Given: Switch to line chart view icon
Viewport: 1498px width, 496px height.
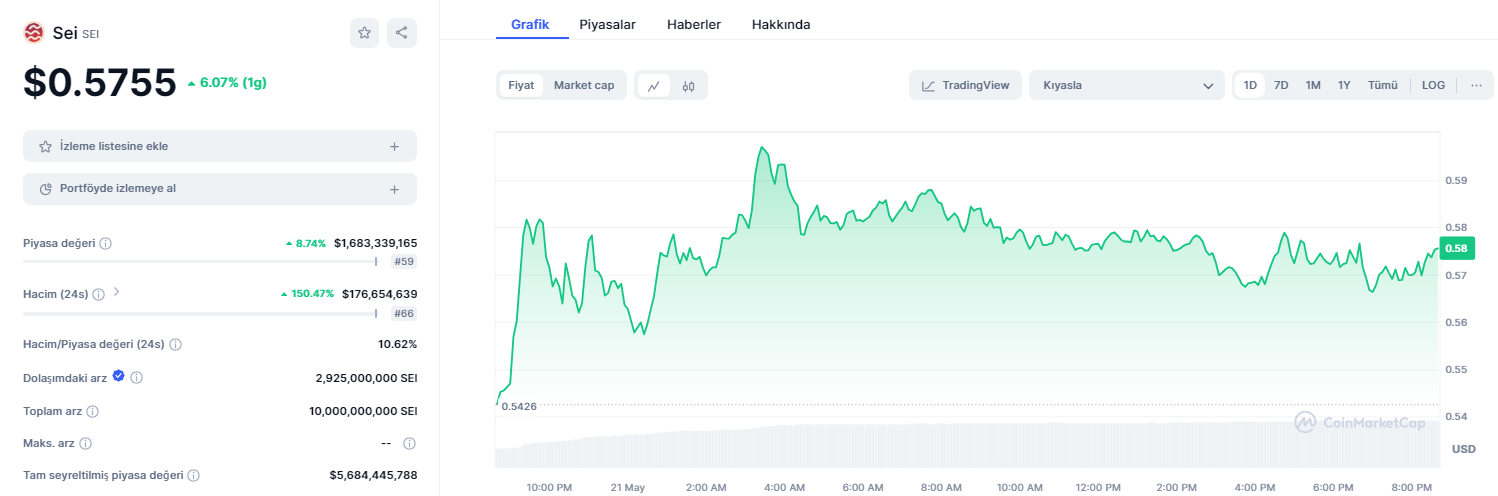Looking at the screenshot, I should [653, 86].
